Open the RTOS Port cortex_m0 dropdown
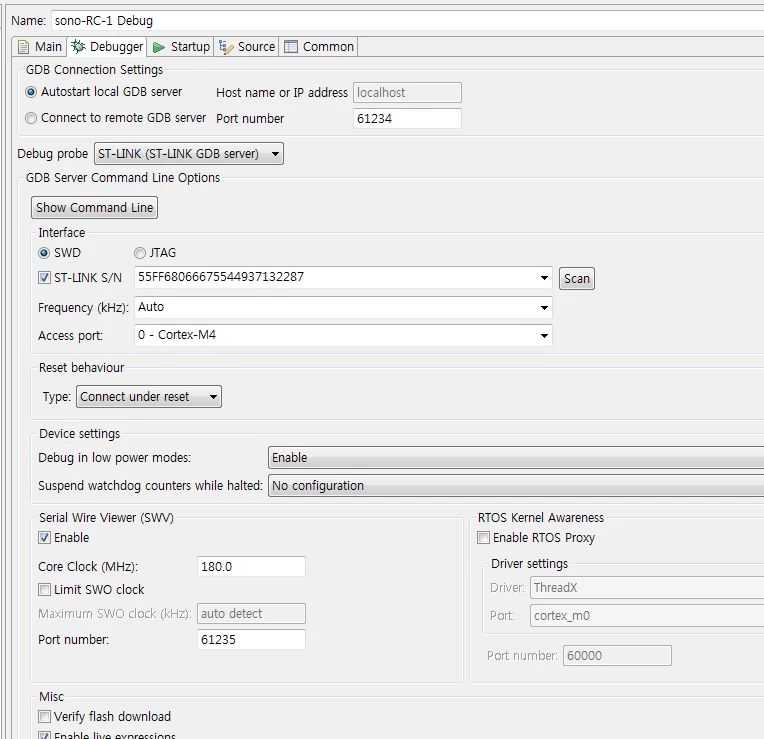 tap(647, 616)
